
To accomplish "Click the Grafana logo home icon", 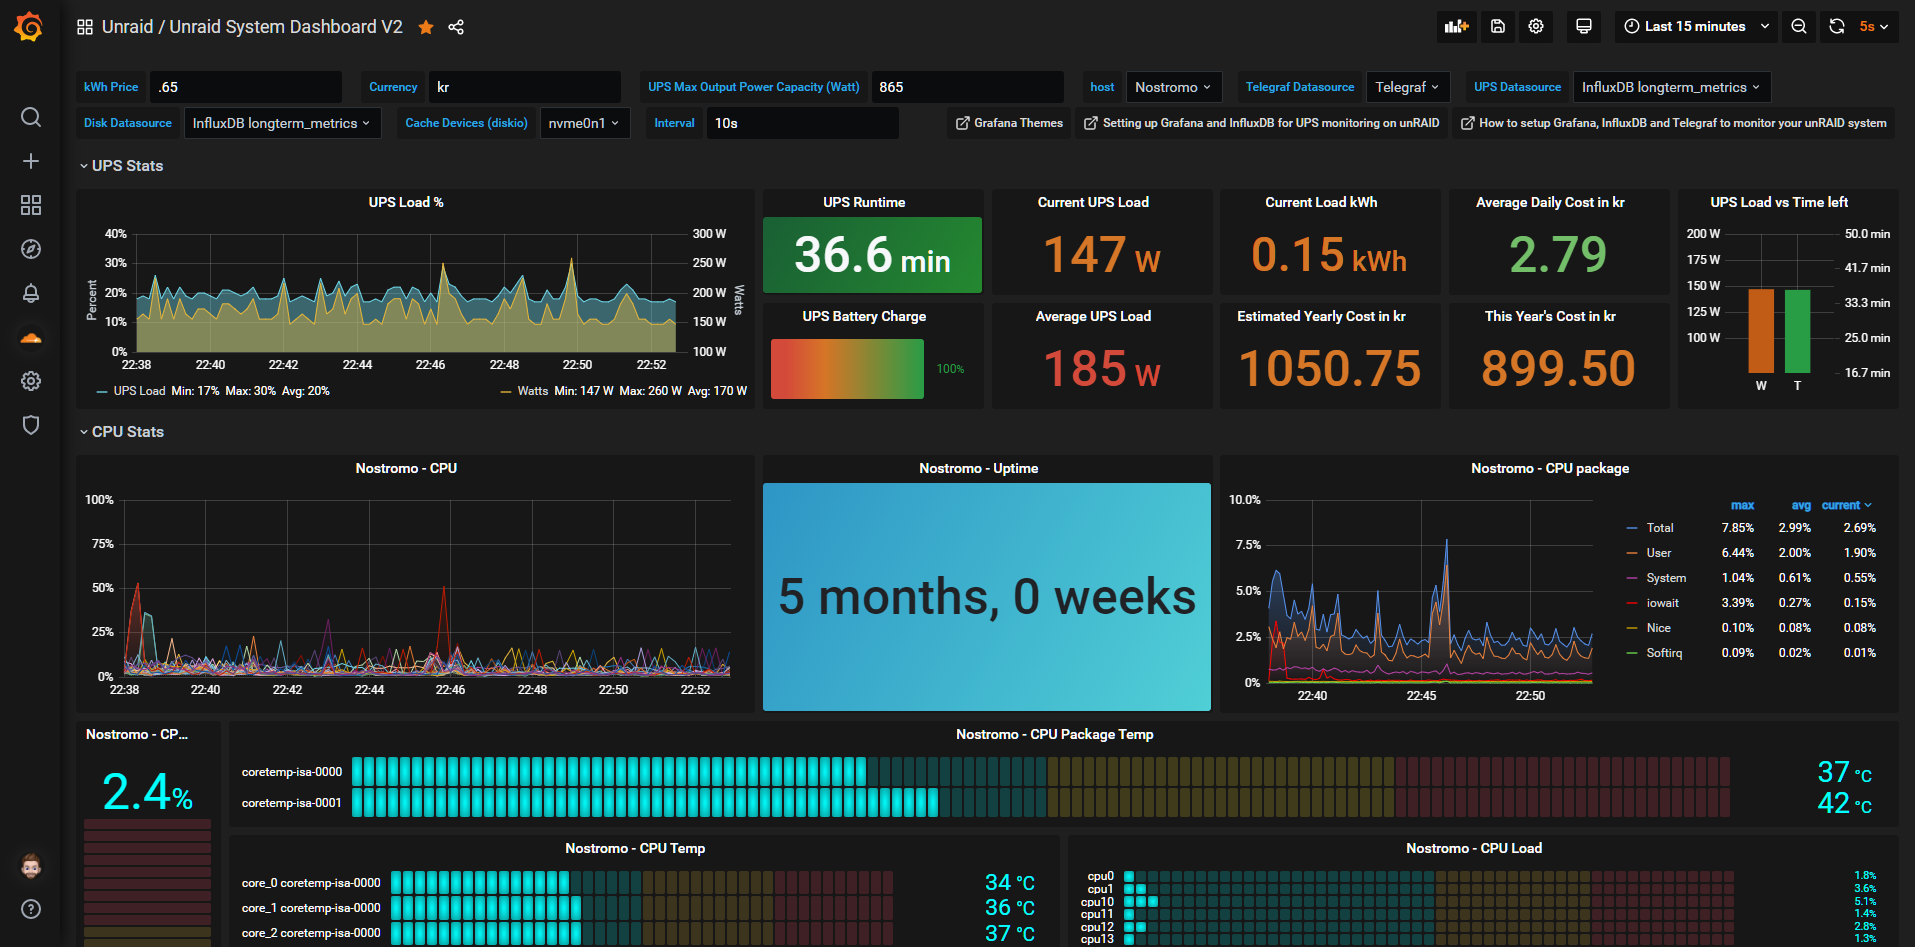I will 29,27.
